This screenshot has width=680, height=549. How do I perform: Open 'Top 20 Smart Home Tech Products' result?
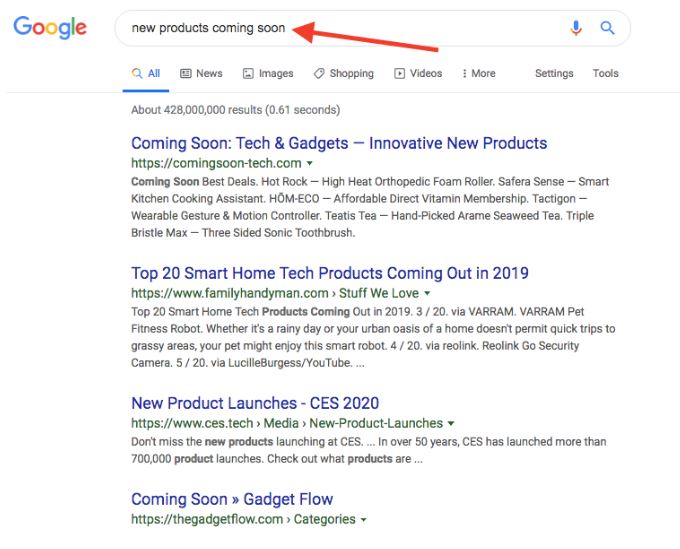tap(330, 273)
